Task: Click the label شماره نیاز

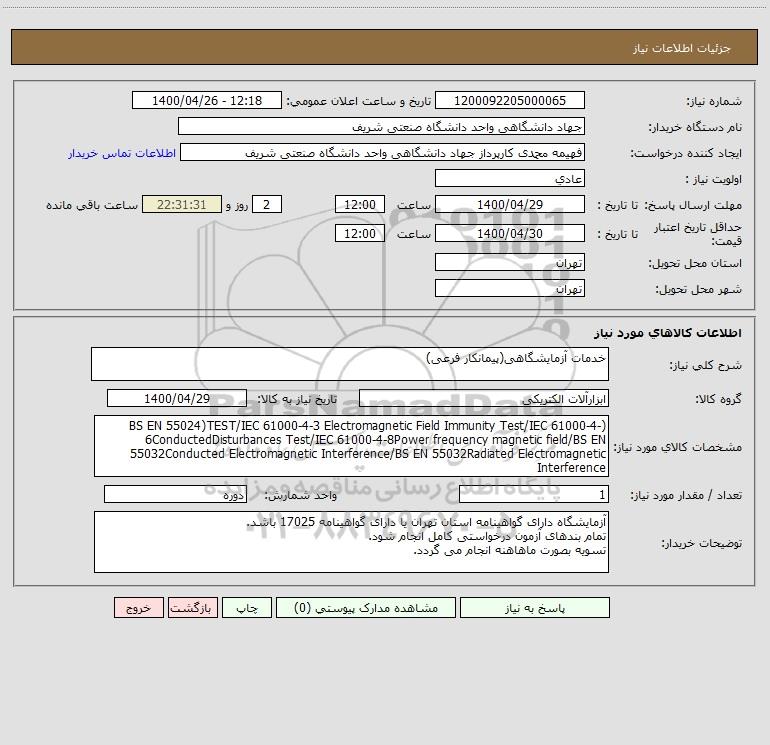Action: (x=714, y=102)
